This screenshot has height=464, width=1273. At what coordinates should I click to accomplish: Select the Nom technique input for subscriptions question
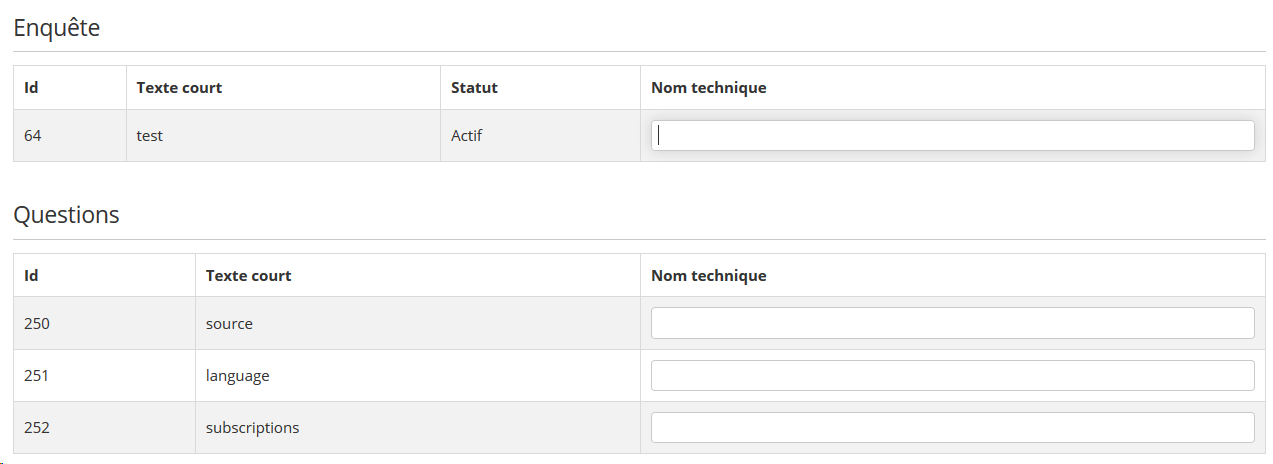[952, 428]
